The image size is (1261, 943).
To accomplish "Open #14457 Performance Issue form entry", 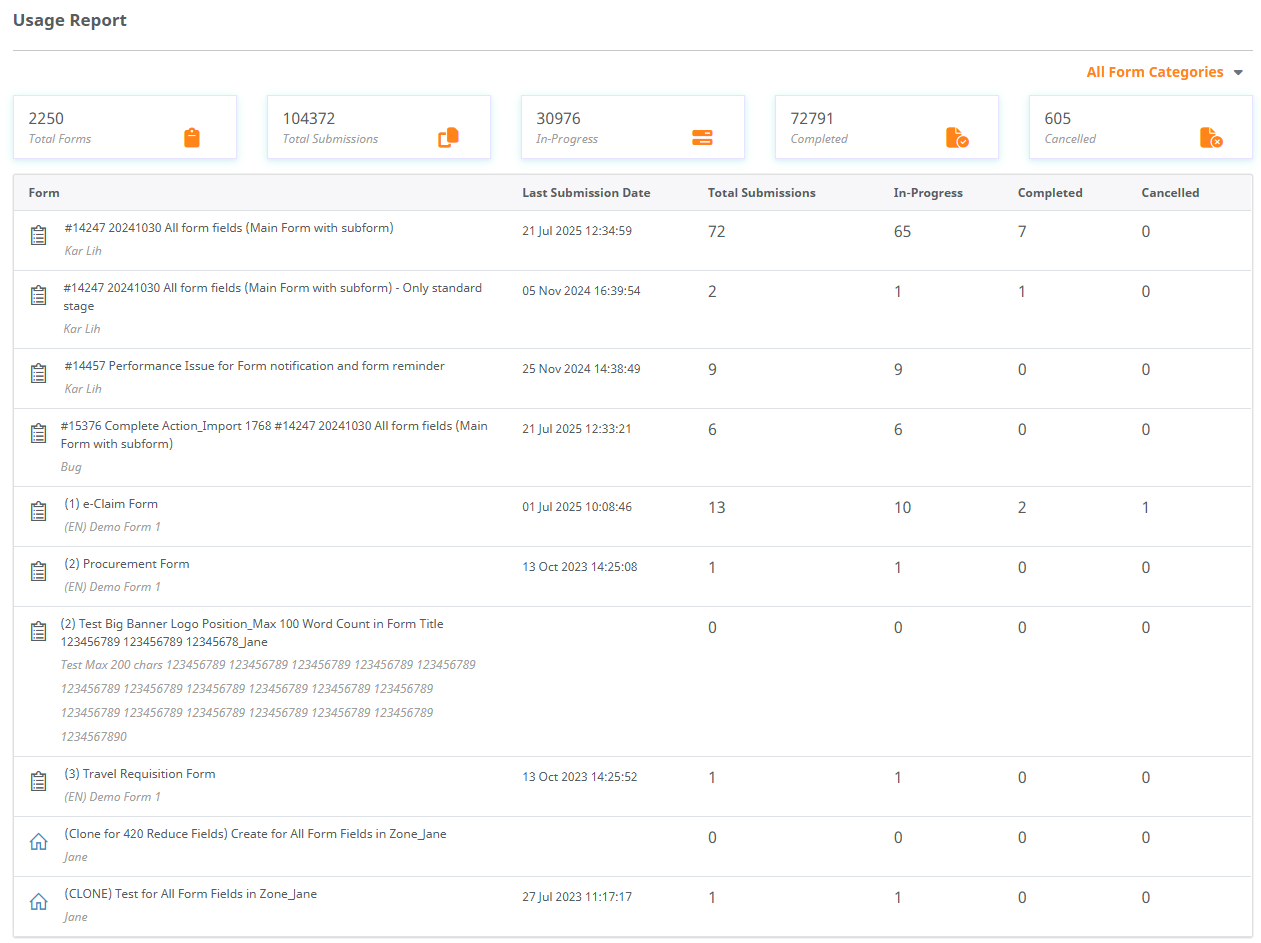I will point(254,366).
